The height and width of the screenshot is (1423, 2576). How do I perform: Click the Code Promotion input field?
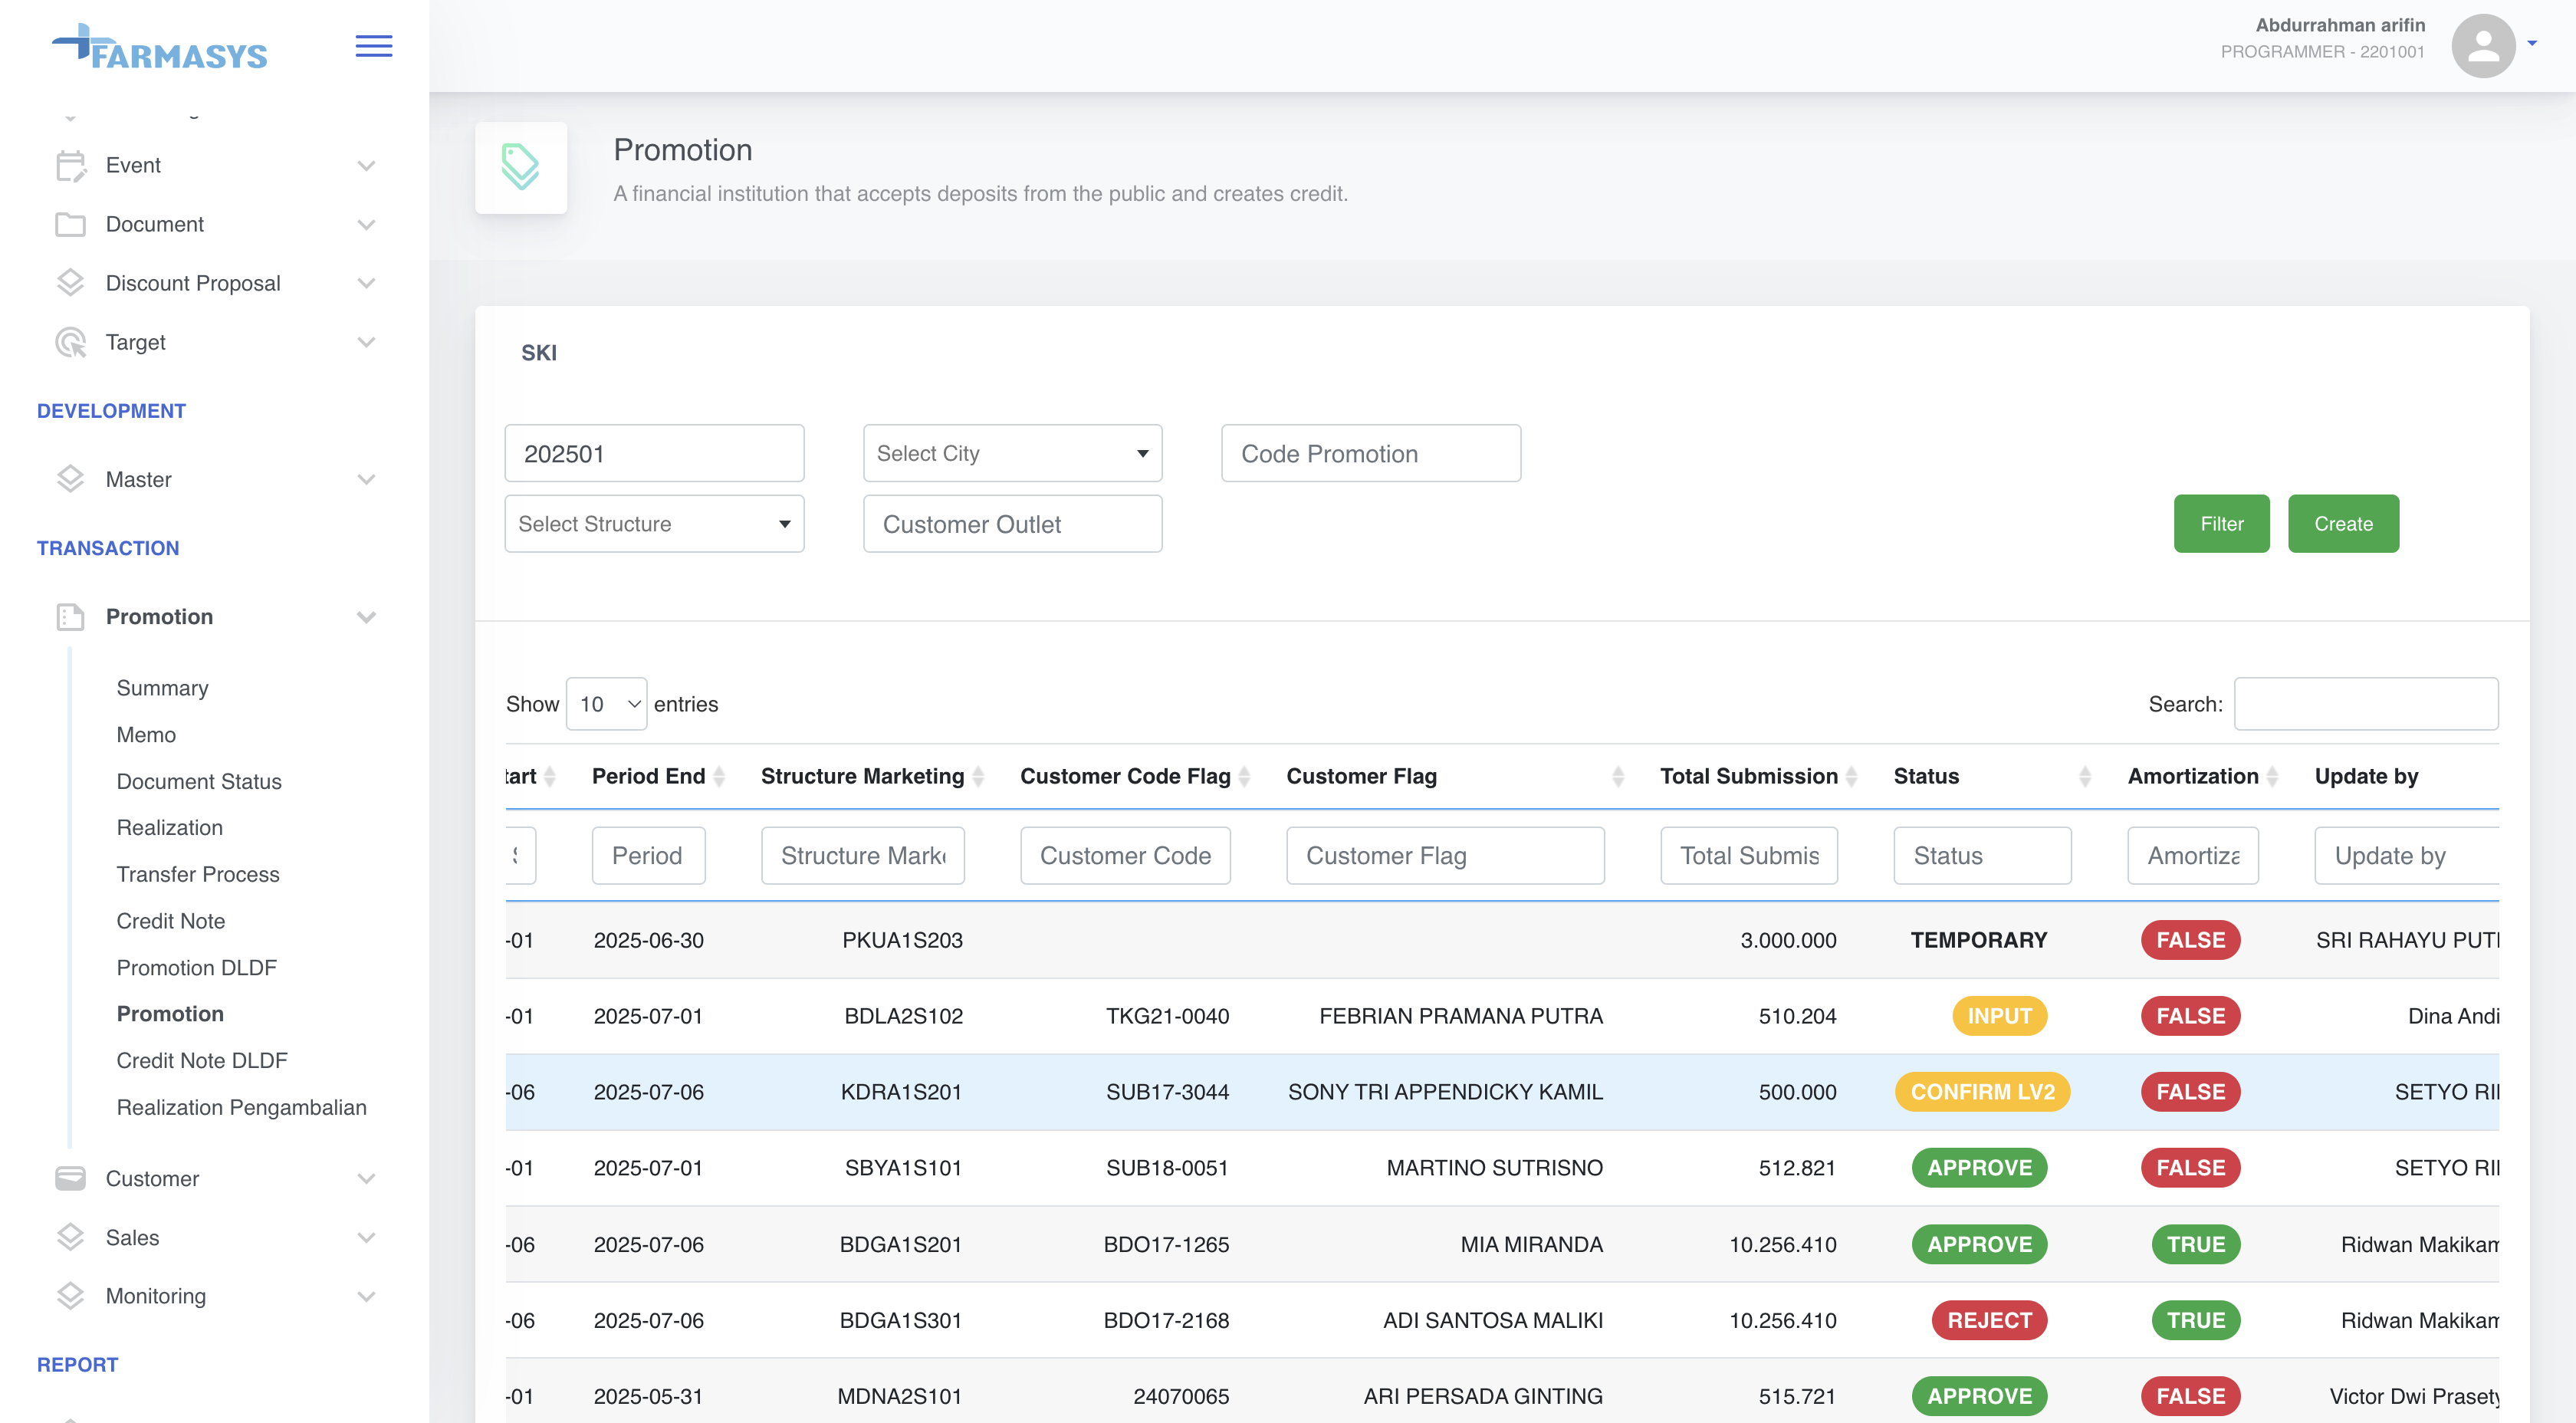tap(1370, 453)
